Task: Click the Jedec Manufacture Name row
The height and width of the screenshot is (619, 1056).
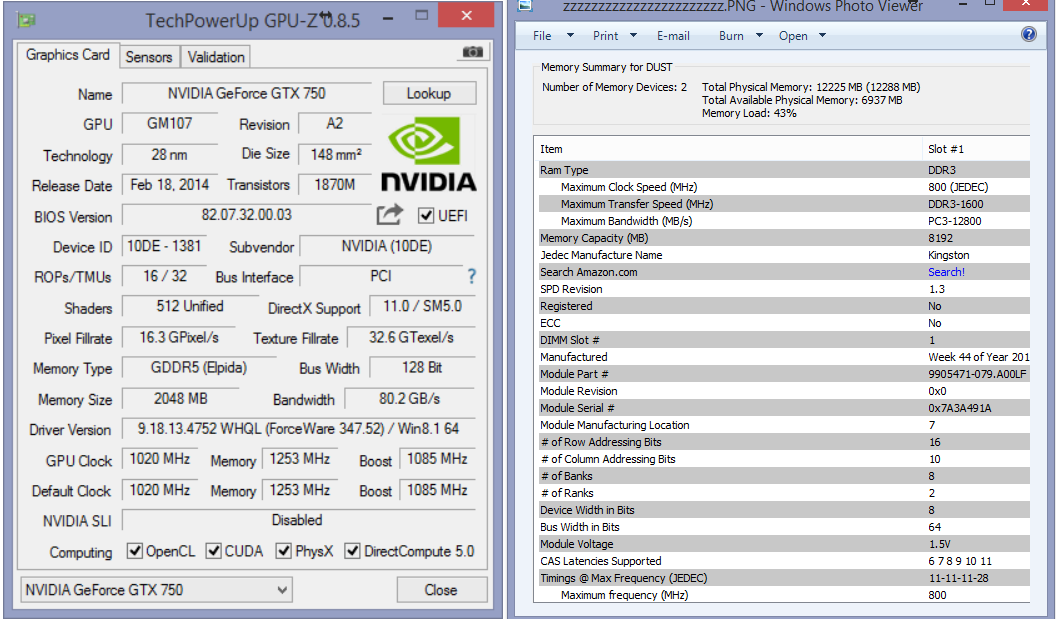Action: [784, 255]
